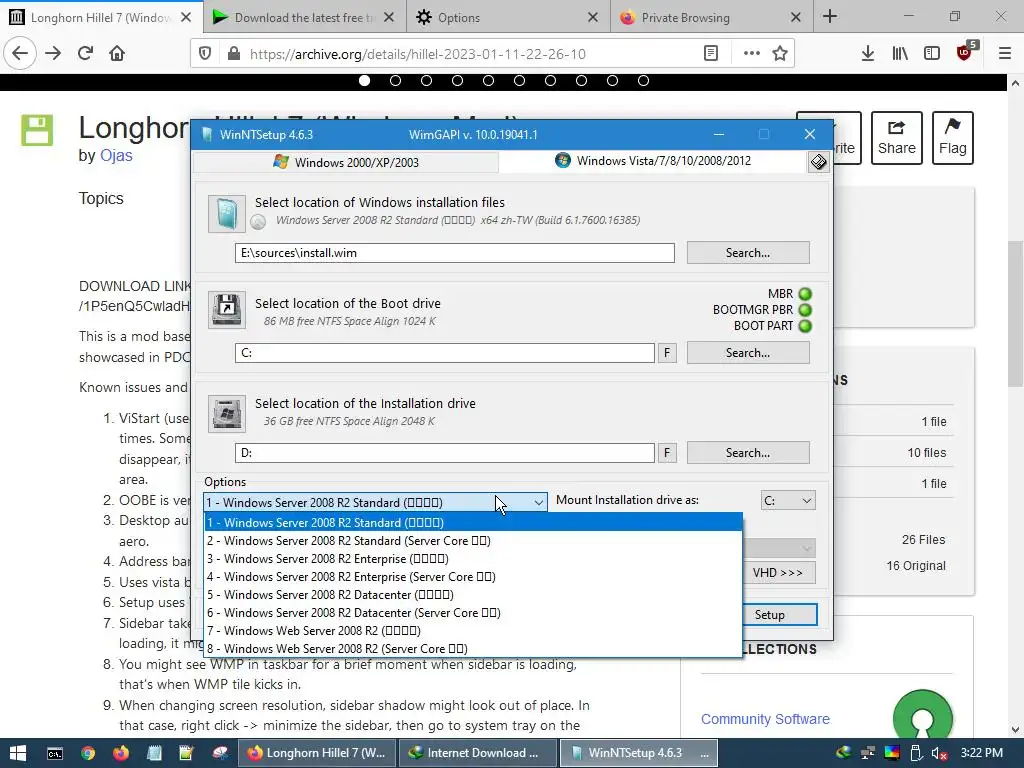The height and width of the screenshot is (768, 1024).
Task: Choose Windows Web Server 2008 R2 Server Core
Action: pos(473,648)
